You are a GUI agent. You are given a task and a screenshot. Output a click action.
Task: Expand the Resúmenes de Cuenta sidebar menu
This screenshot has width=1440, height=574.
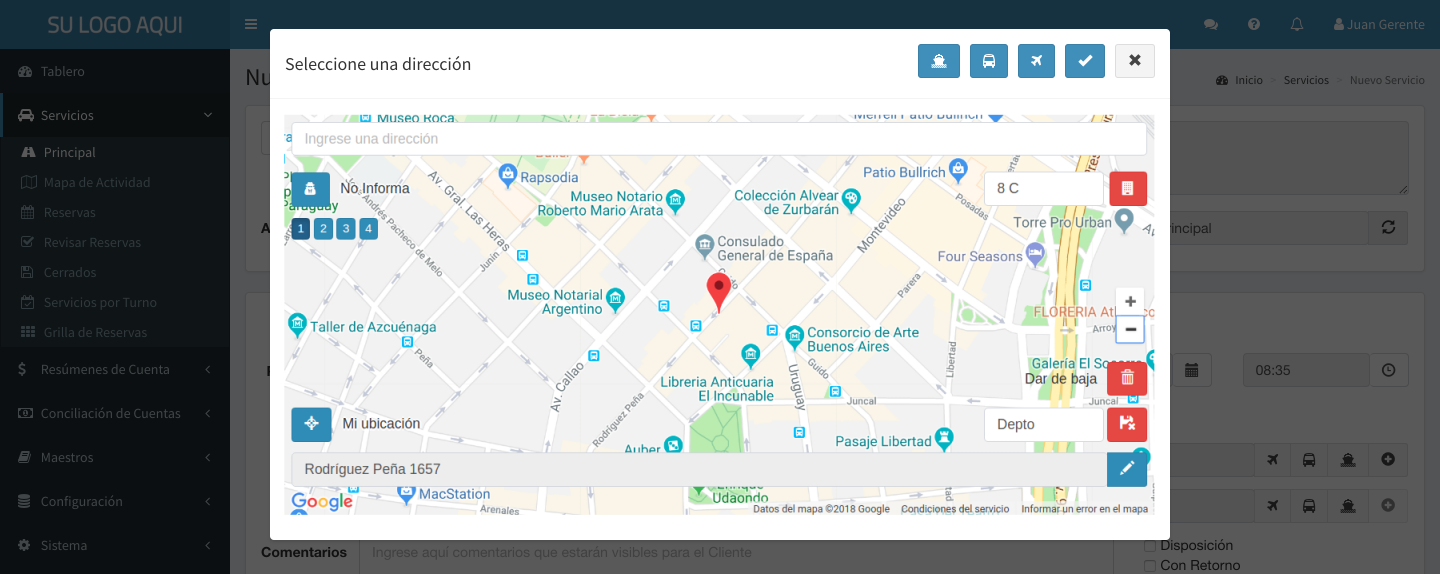pos(115,369)
